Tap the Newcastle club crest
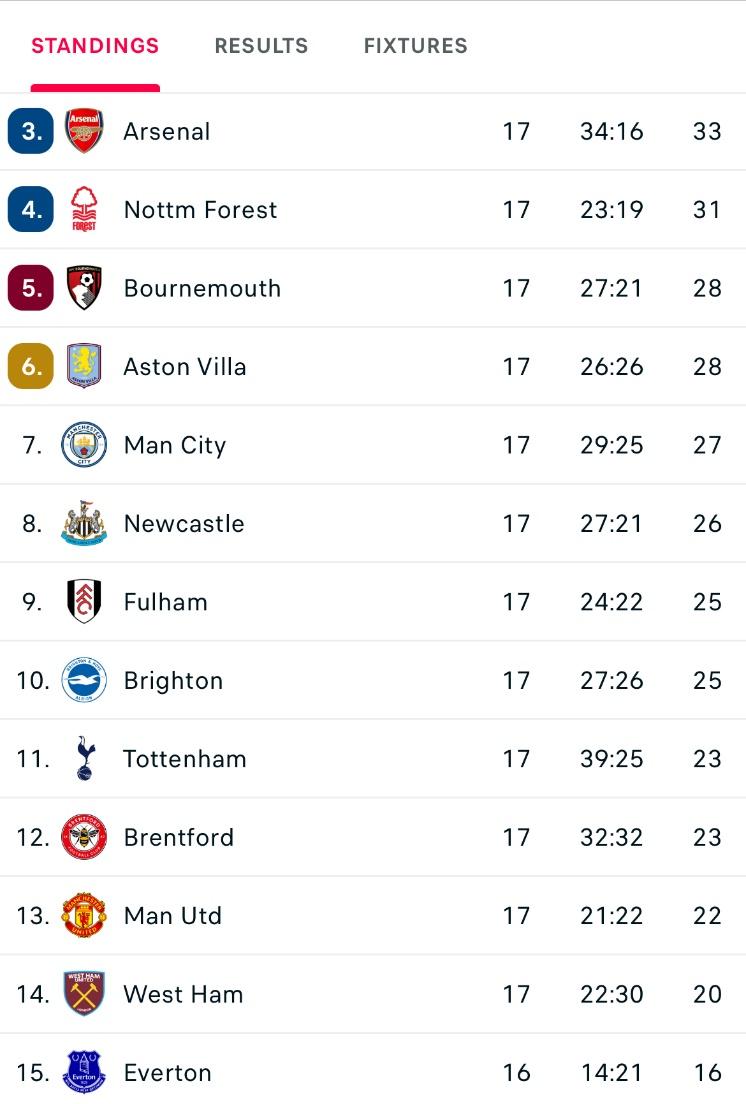746x1104 pixels. [x=84, y=523]
